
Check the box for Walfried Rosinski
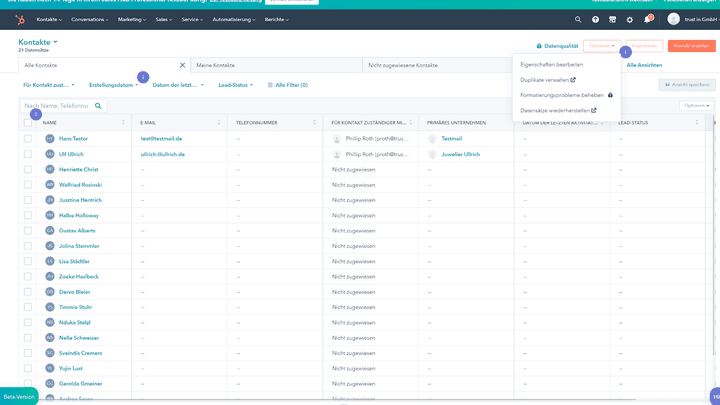coord(28,185)
